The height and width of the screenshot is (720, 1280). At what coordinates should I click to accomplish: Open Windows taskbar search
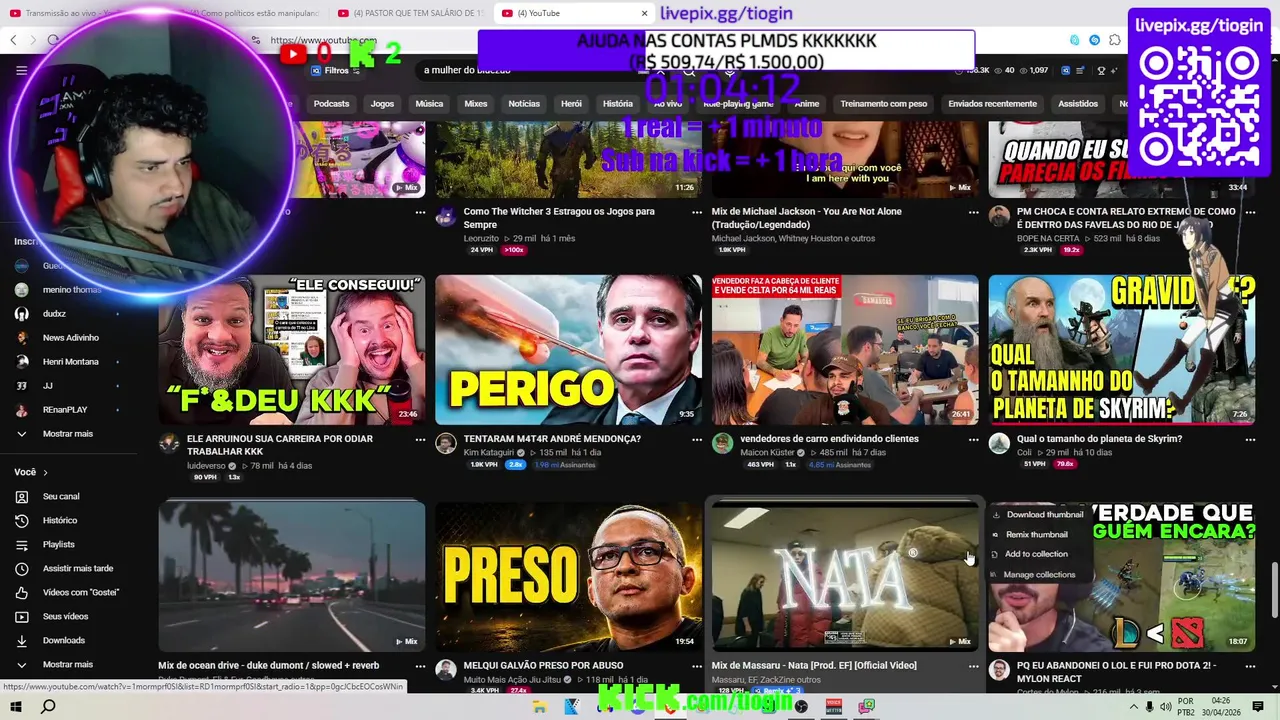pos(48,707)
